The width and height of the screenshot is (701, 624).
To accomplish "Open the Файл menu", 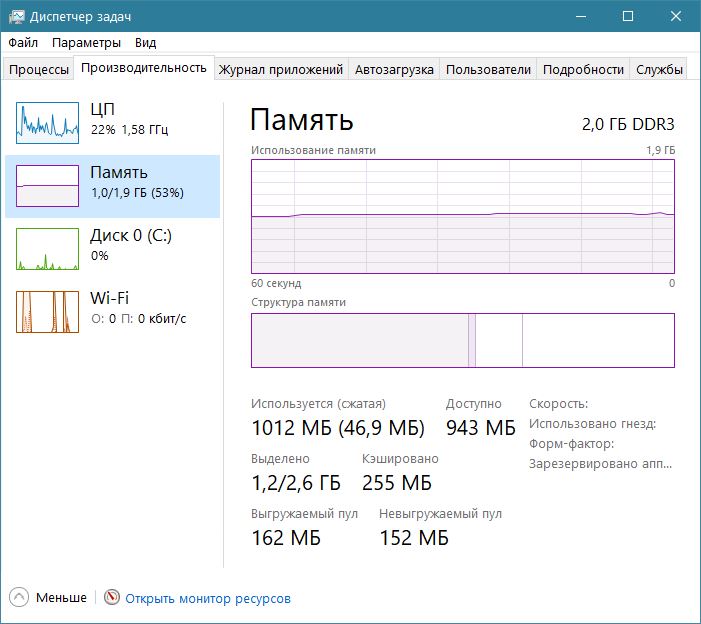I will [x=23, y=43].
